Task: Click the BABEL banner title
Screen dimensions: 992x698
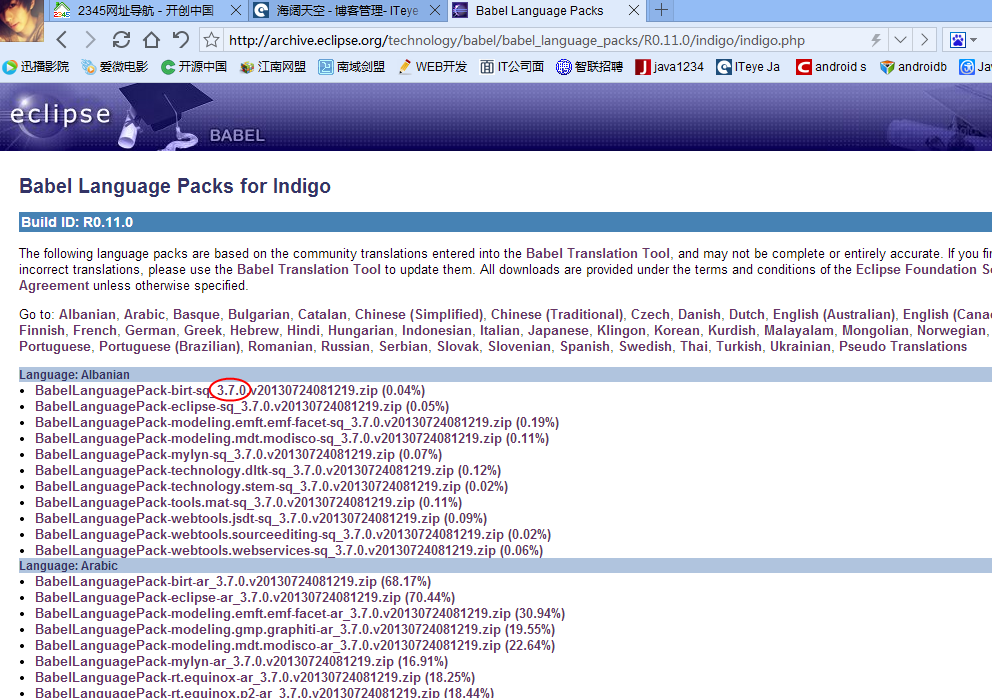Action: click(237, 135)
